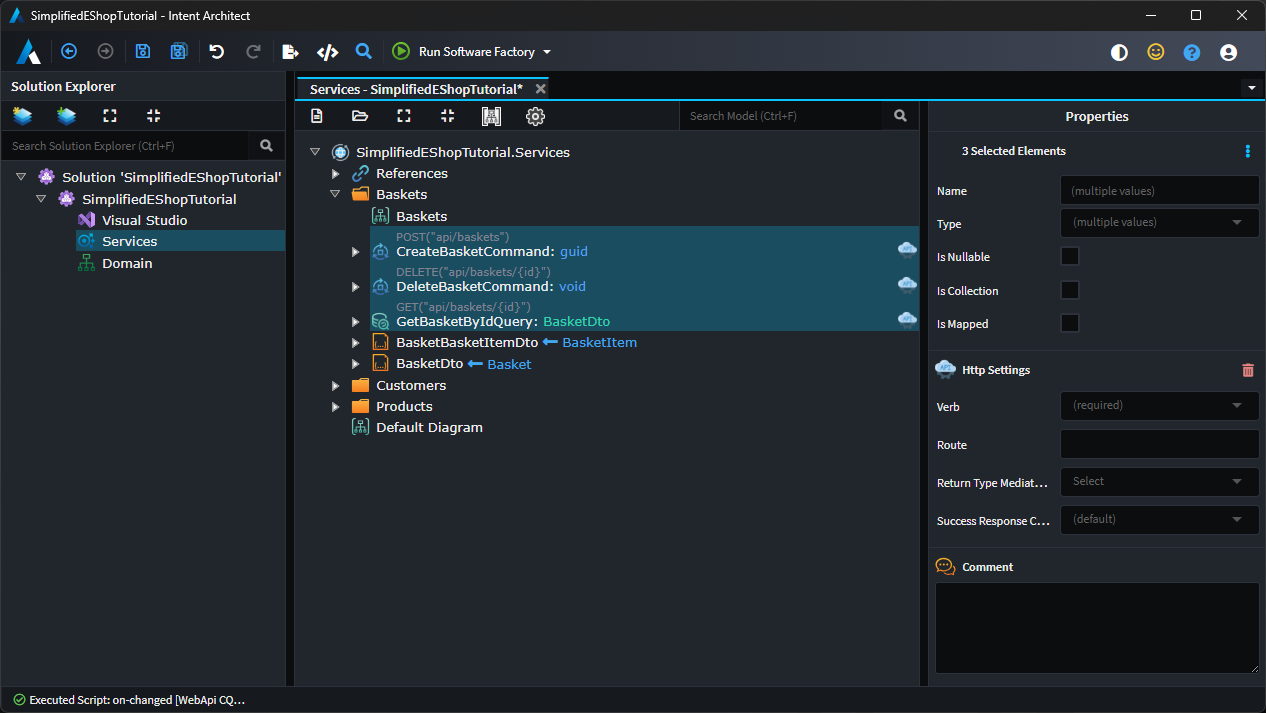The image size is (1266, 713).
Task: Redo the last undone change
Action: pos(253,52)
